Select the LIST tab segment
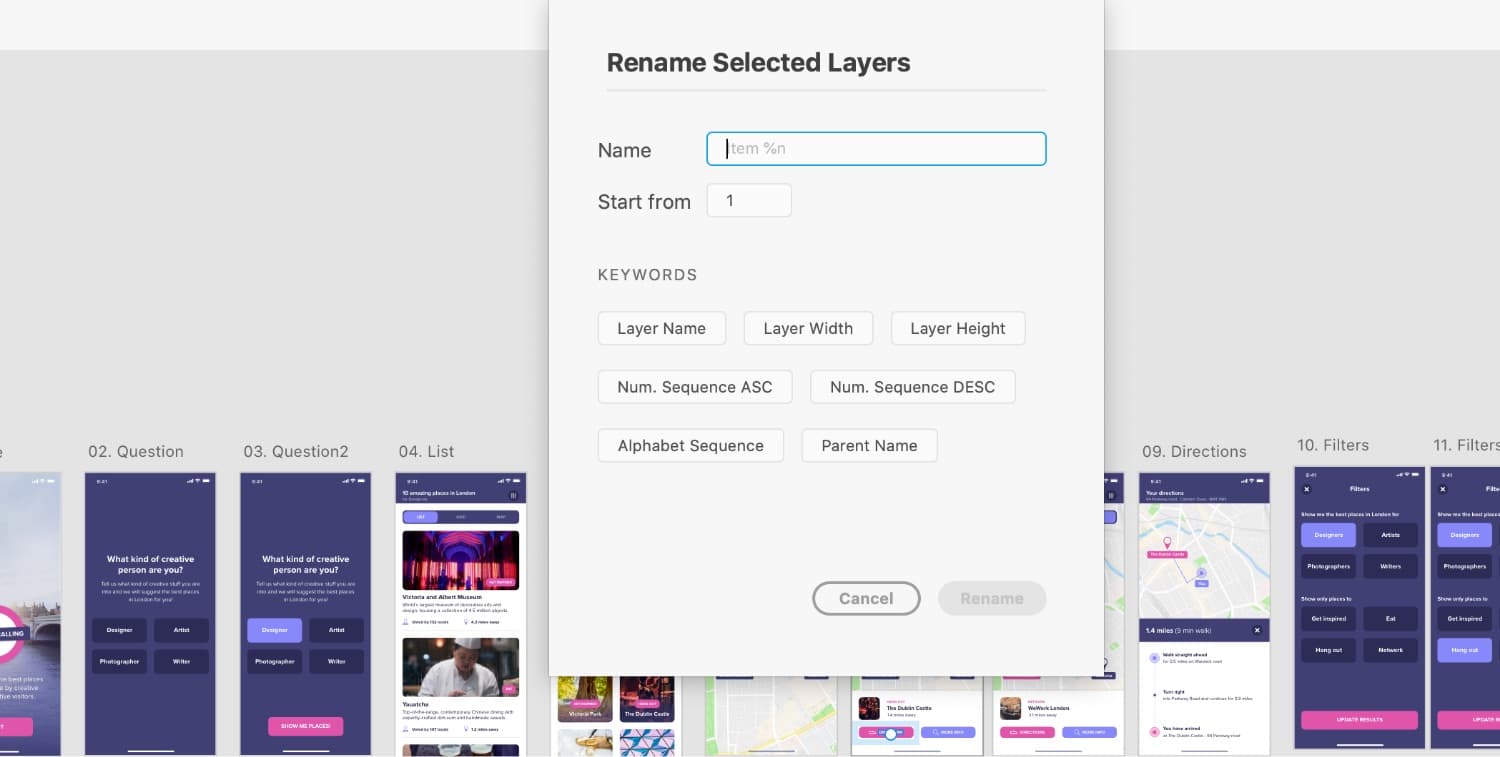Image resolution: width=1500 pixels, height=757 pixels. pos(420,517)
